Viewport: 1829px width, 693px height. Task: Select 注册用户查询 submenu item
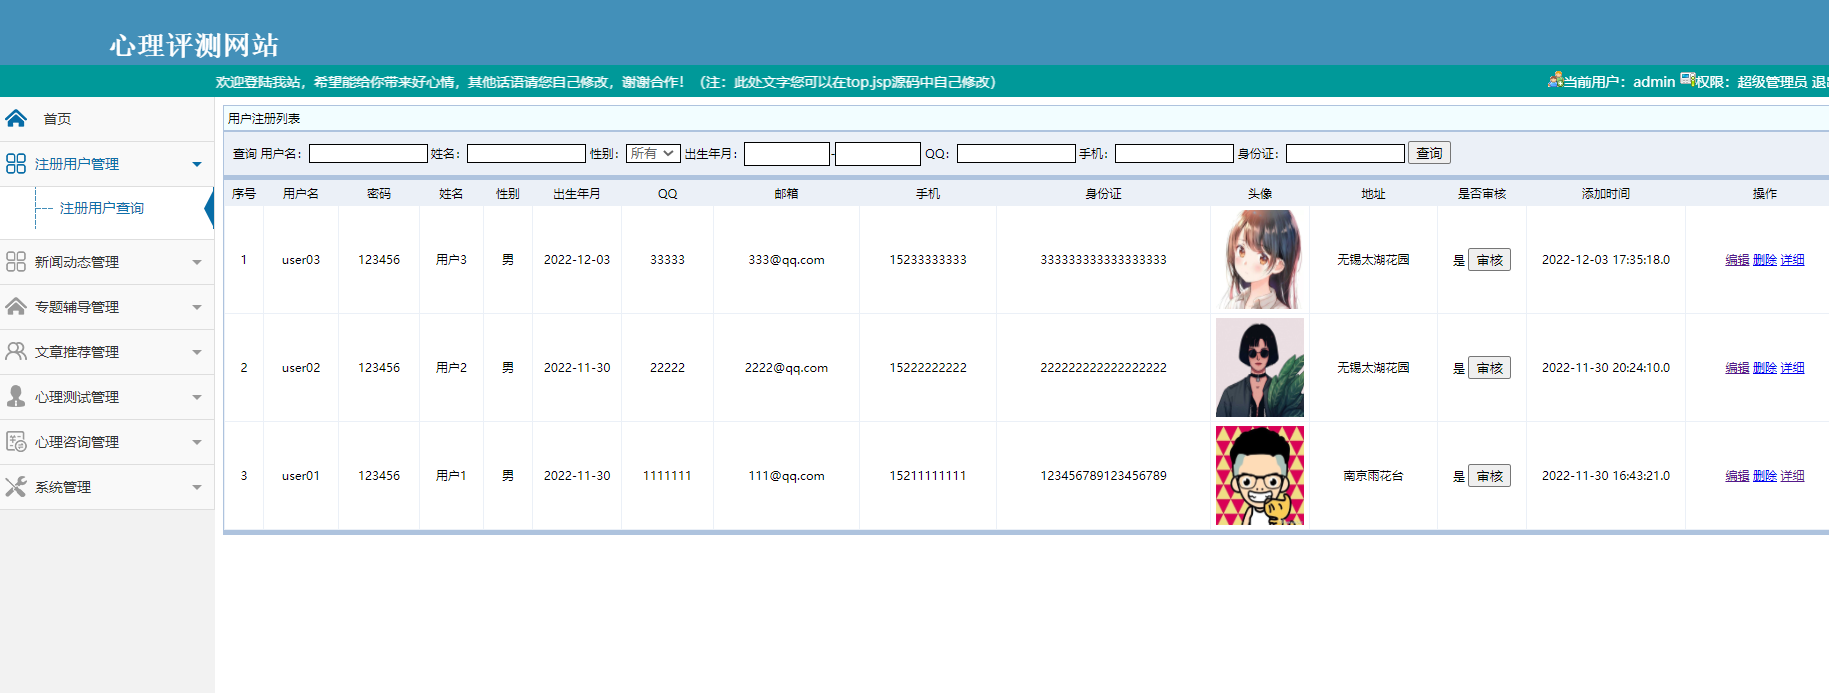(x=102, y=208)
